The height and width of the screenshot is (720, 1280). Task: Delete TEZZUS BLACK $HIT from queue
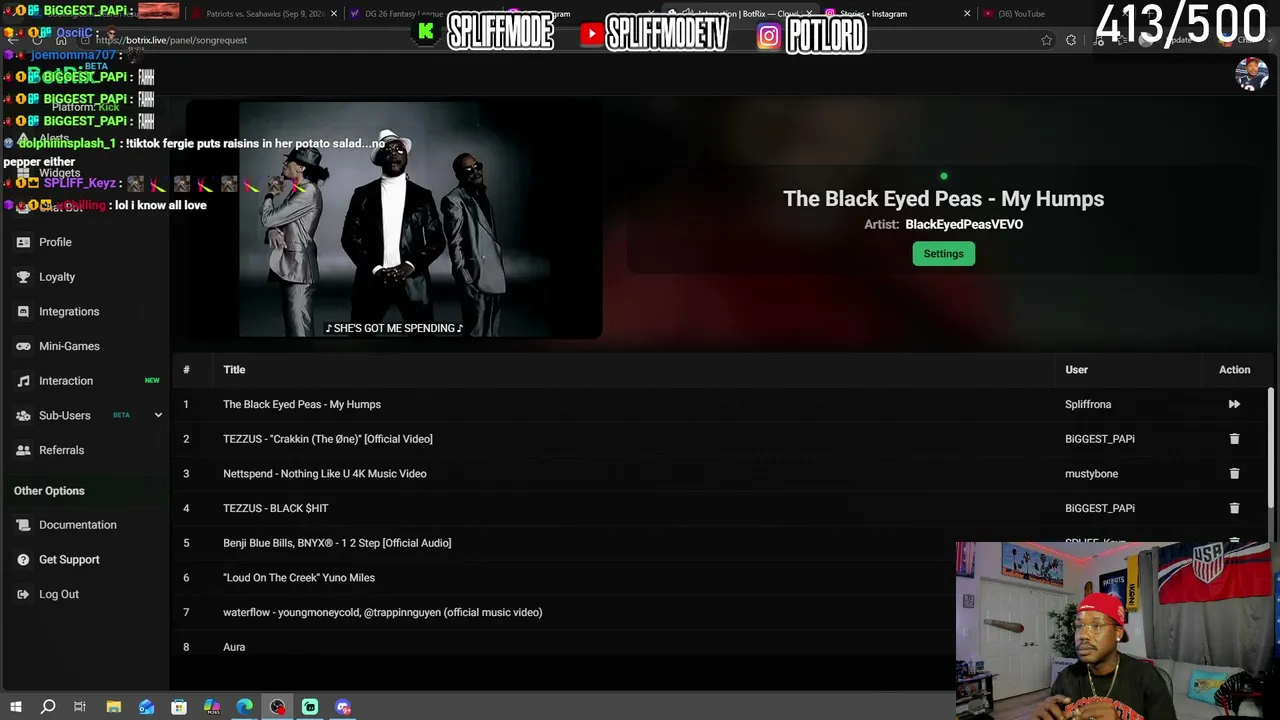click(x=1234, y=508)
